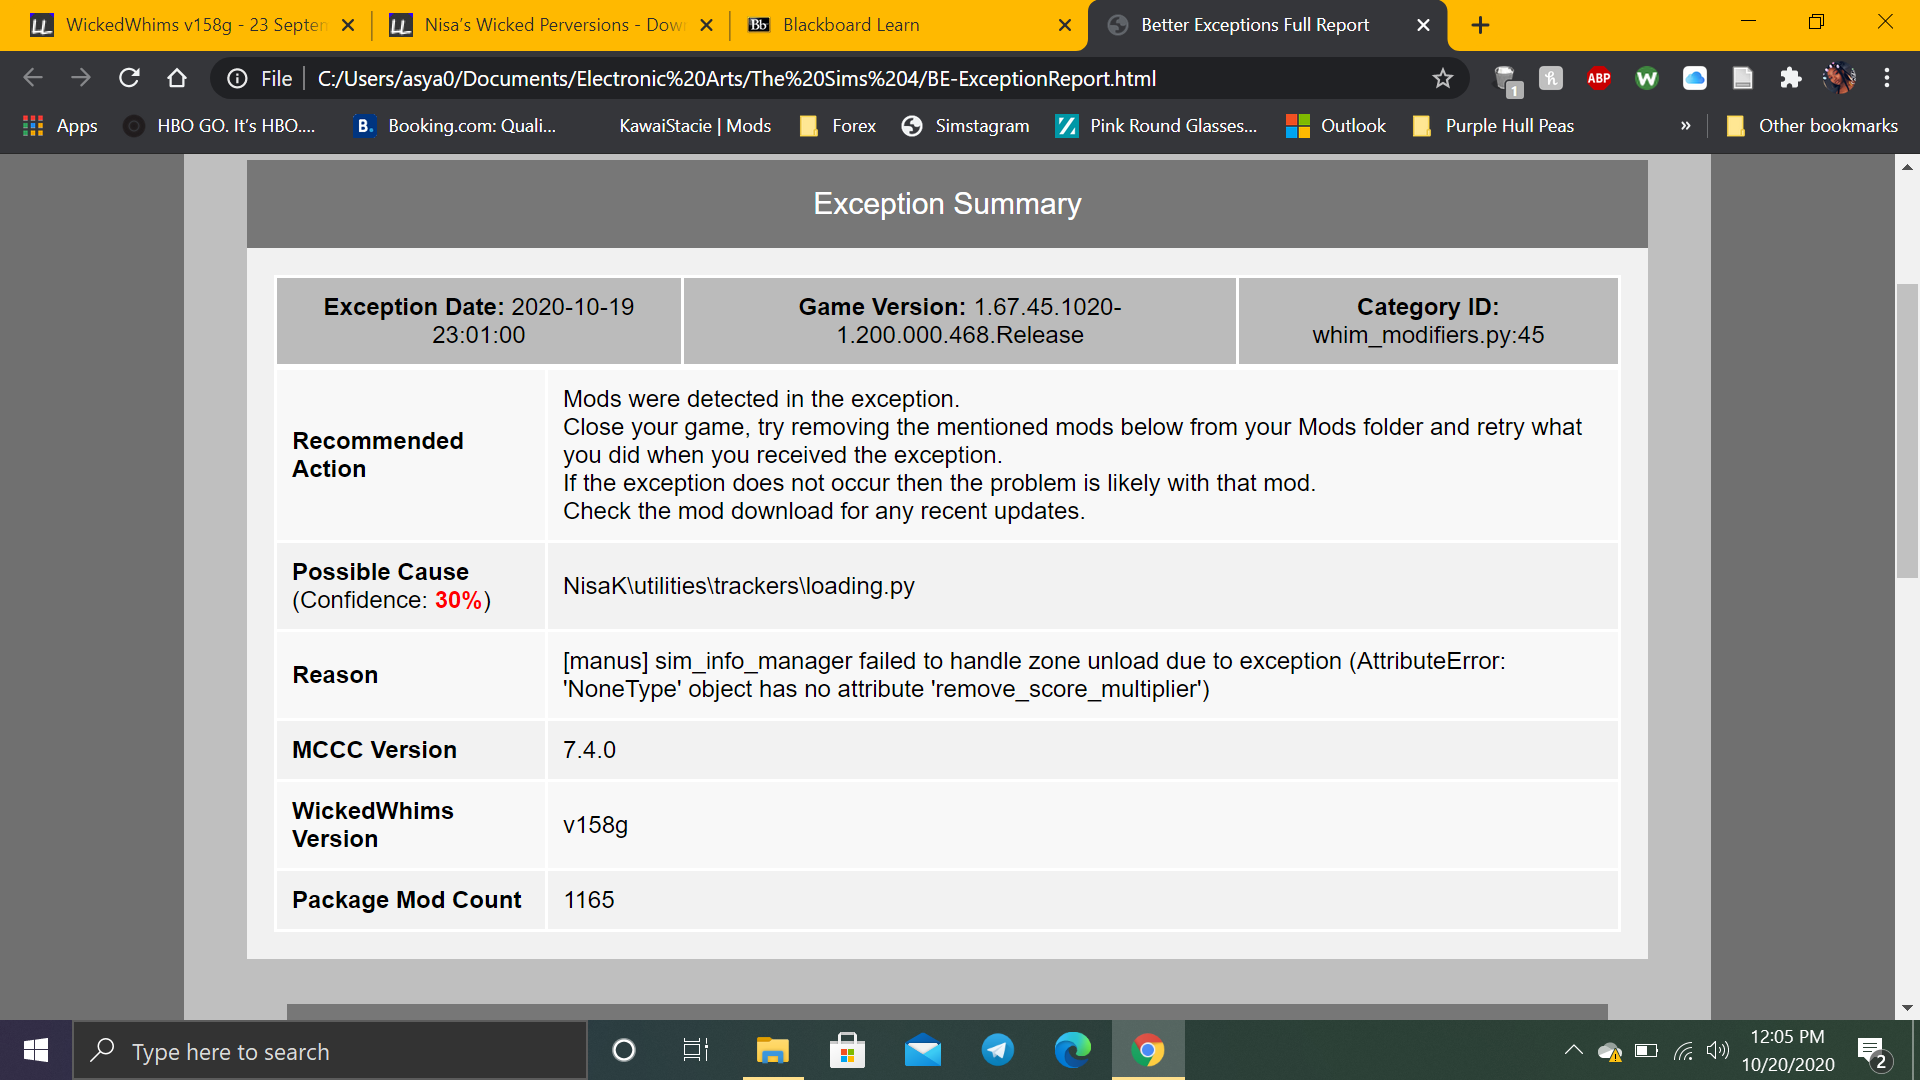Click the NisaK\utilities\trackers\loading.py possible cause text
The image size is (1920, 1080).
(x=739, y=586)
